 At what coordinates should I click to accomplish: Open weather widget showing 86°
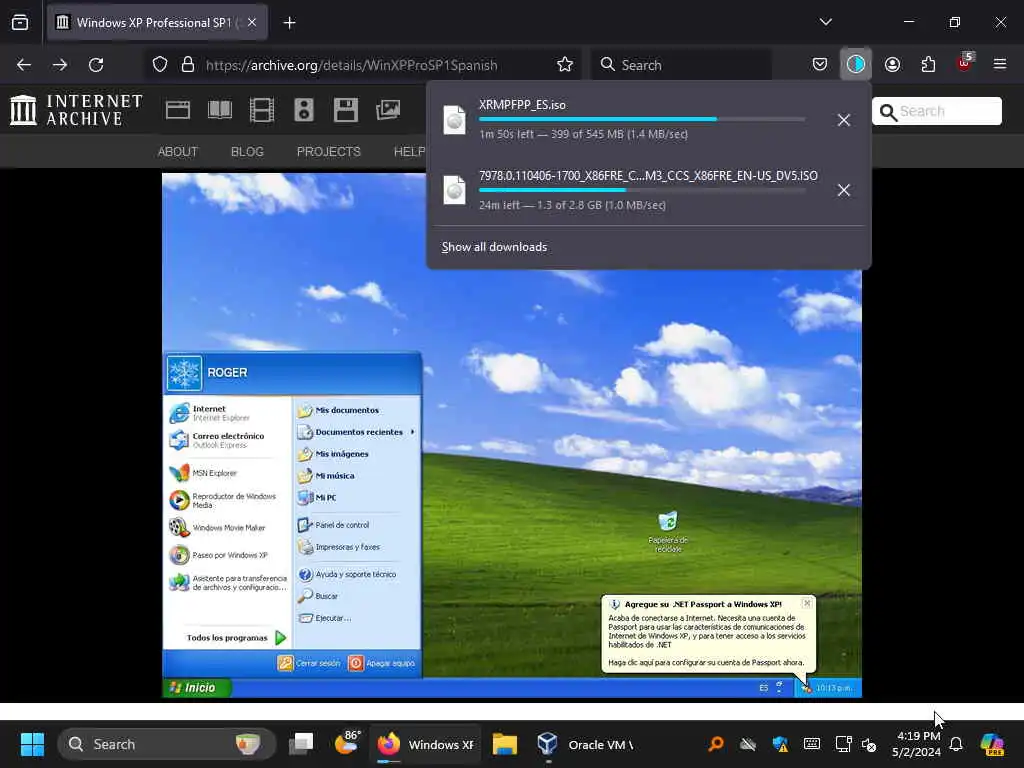pos(347,743)
